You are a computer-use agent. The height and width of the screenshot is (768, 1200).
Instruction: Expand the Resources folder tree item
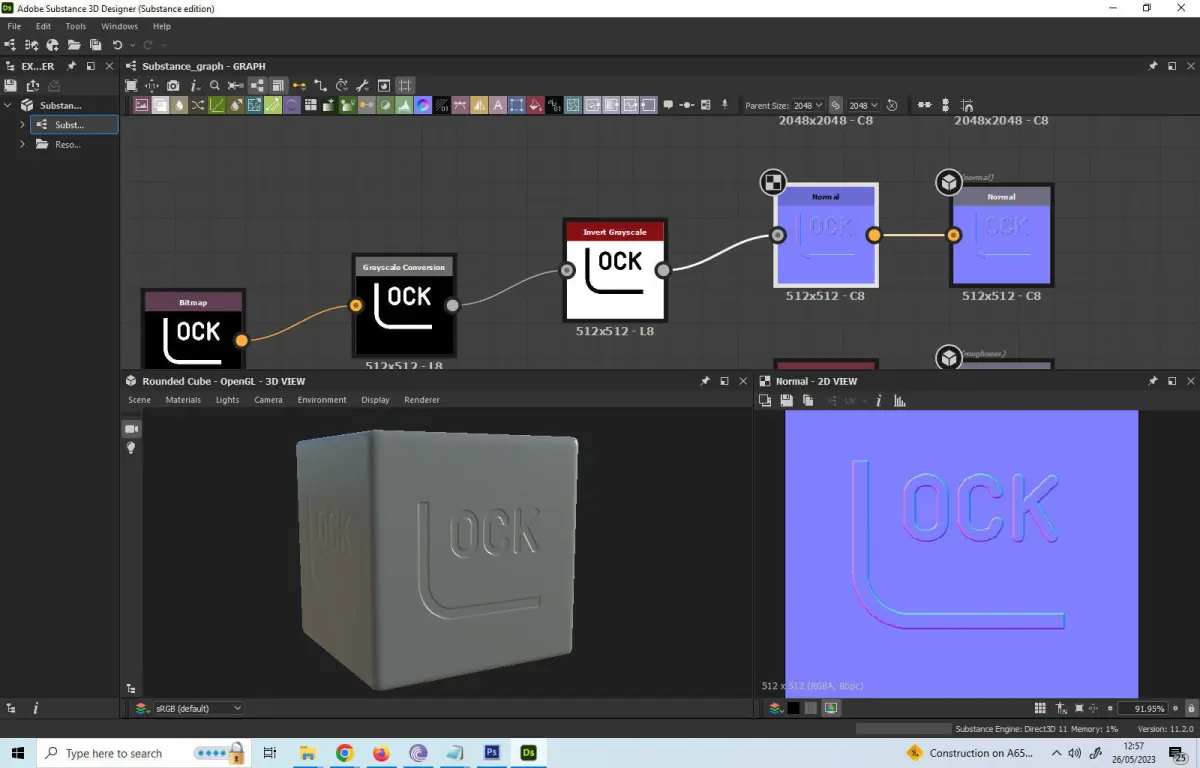point(23,144)
